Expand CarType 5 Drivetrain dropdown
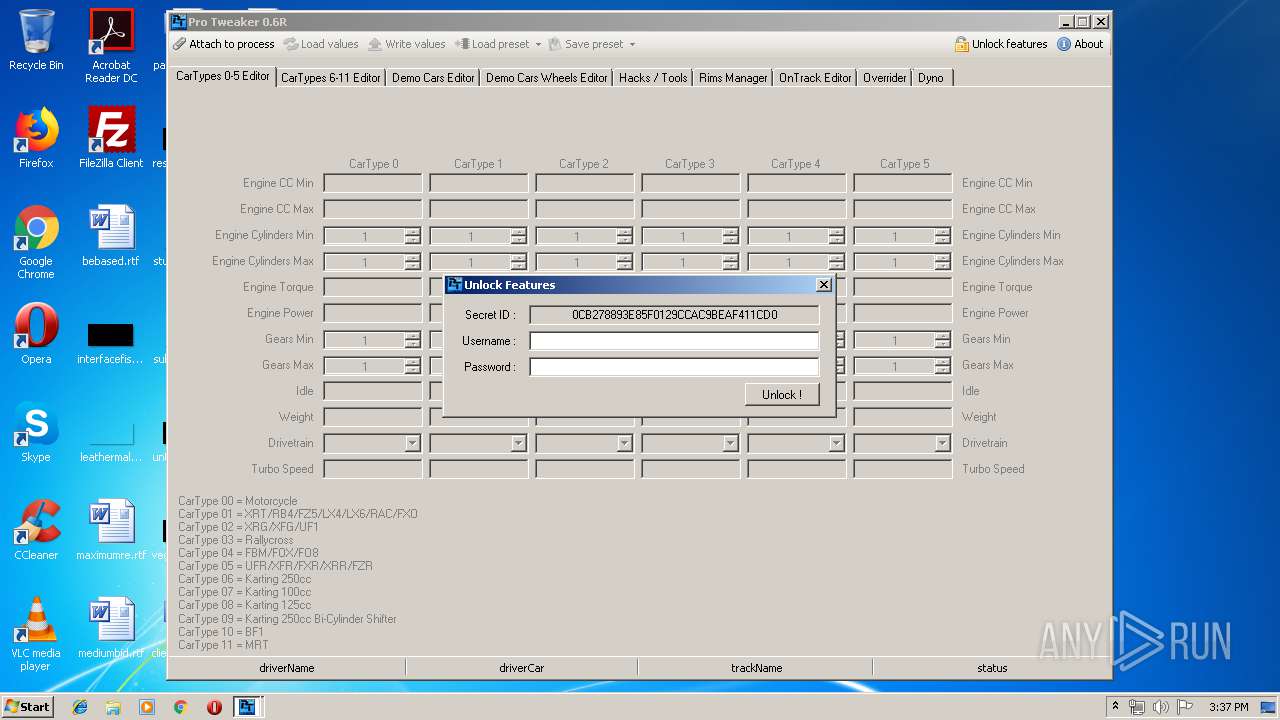 pyautogui.click(x=942, y=443)
